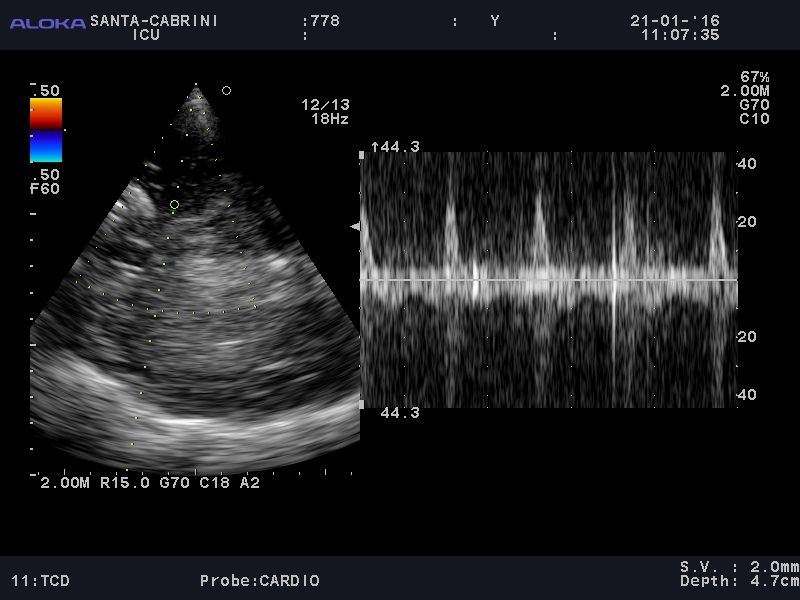Click the ALOKA logo

click(x=47, y=22)
